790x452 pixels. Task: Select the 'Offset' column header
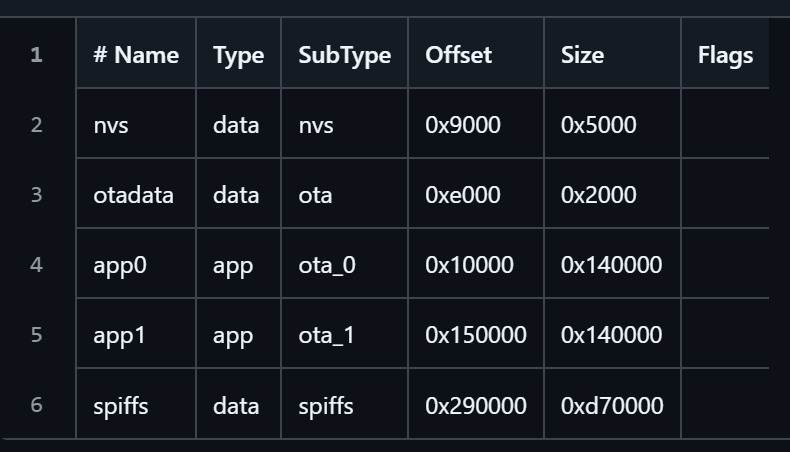point(459,54)
